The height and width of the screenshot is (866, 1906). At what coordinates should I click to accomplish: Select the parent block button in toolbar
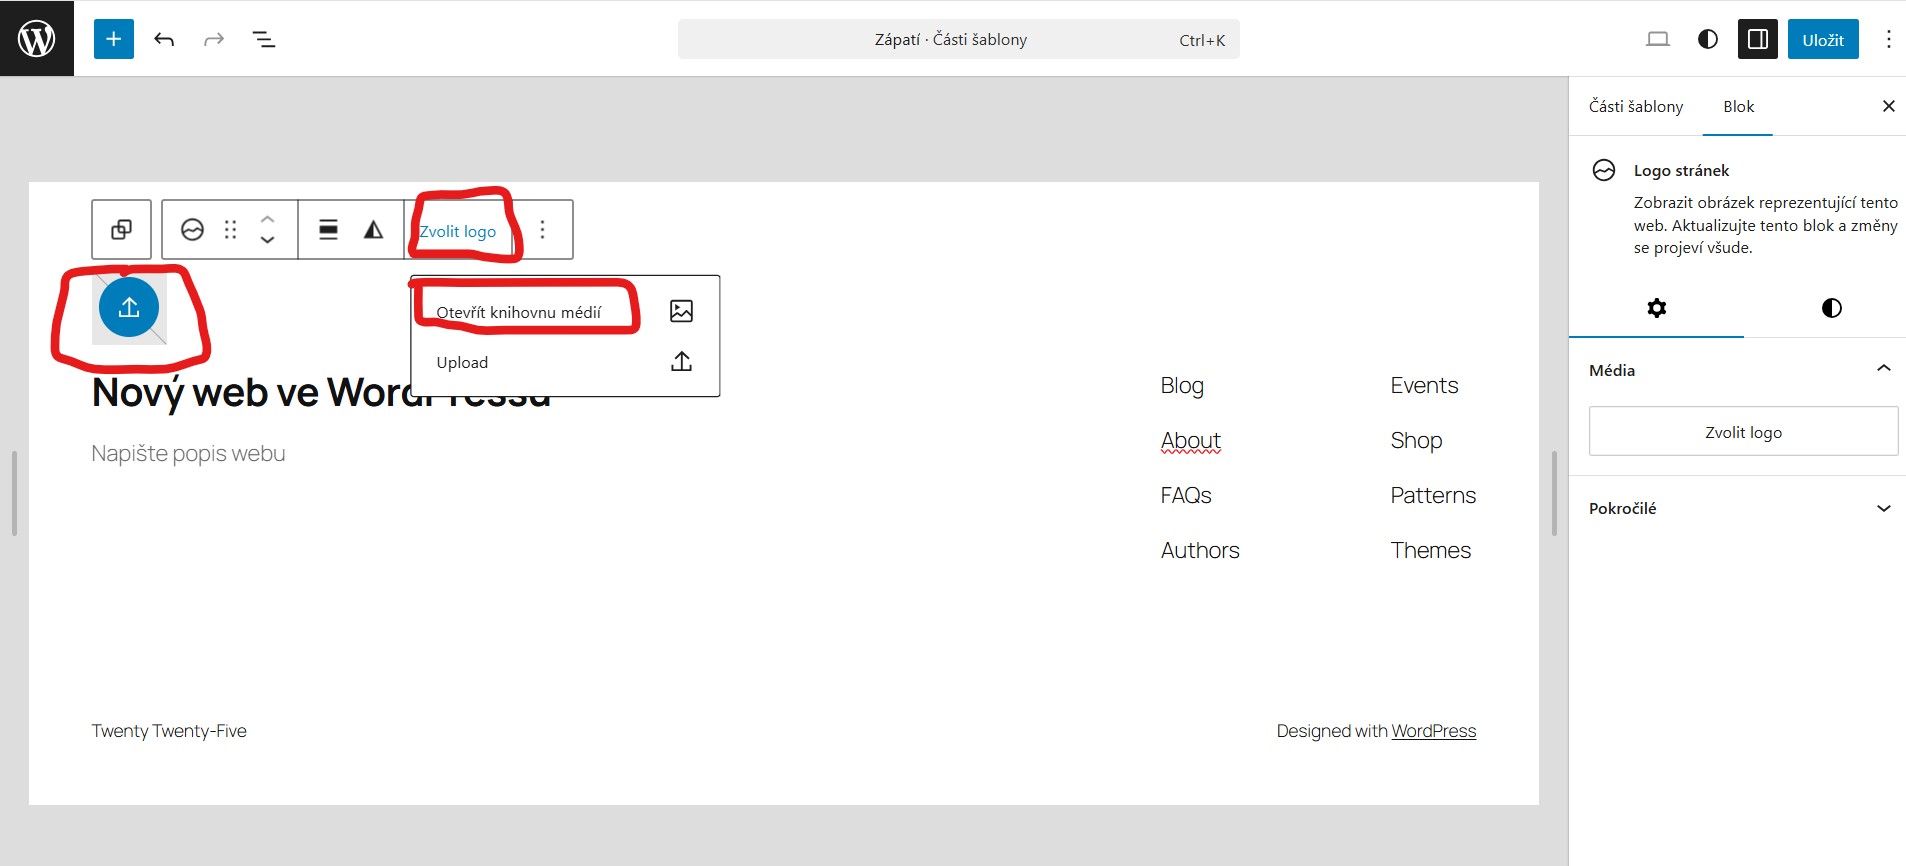coord(121,230)
